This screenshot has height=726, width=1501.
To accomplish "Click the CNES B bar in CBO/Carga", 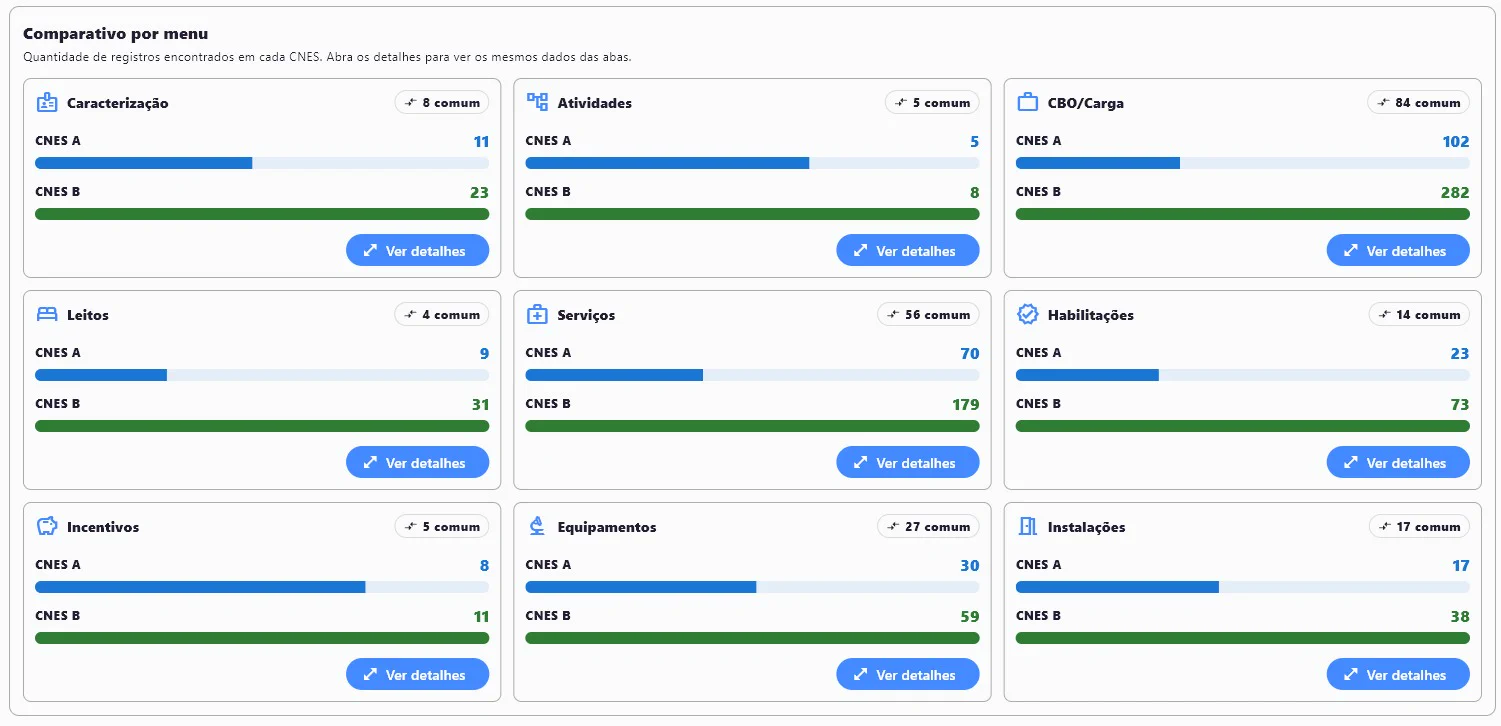I will tap(1243, 214).
